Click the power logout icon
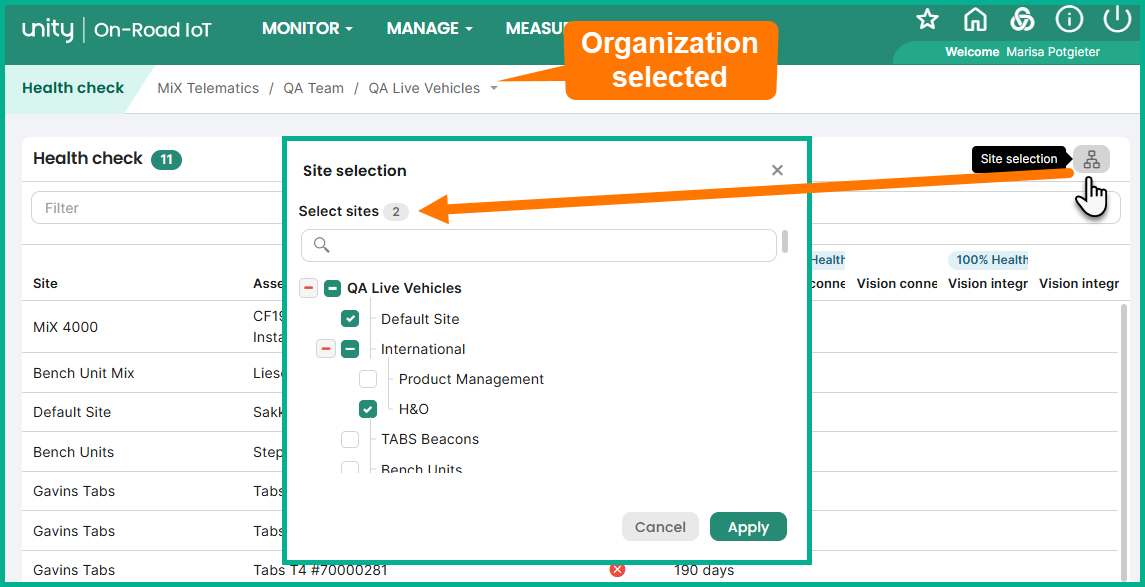1145x587 pixels. coord(1117,20)
